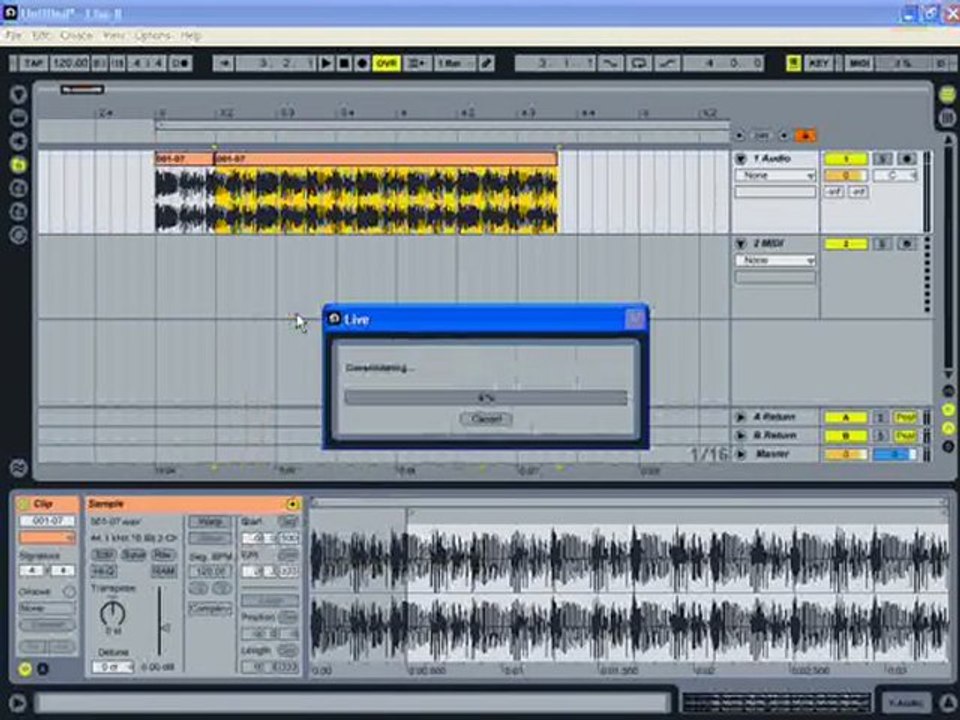The width and height of the screenshot is (960, 720).
Task: Unfold the B Return track
Action: click(x=740, y=435)
